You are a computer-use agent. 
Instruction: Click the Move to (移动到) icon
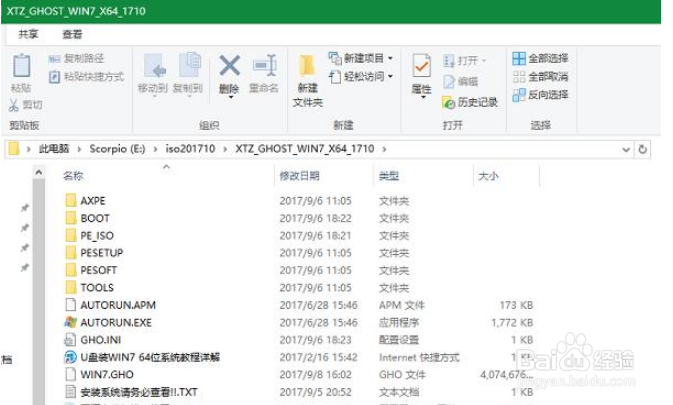[155, 65]
